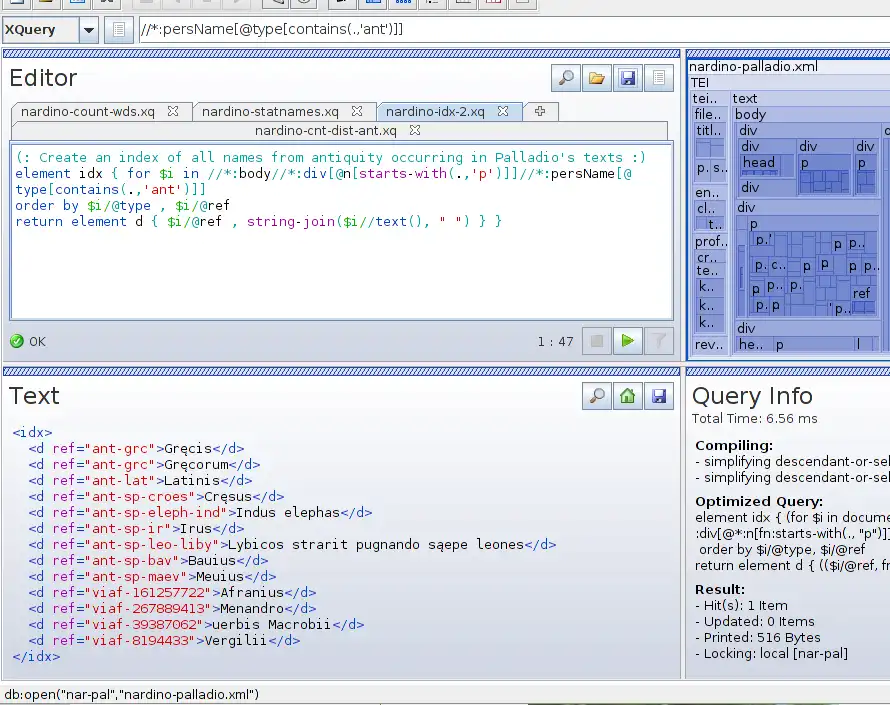890x705 pixels.
Task: Open a file using Editor's folder icon
Action: click(x=597, y=78)
